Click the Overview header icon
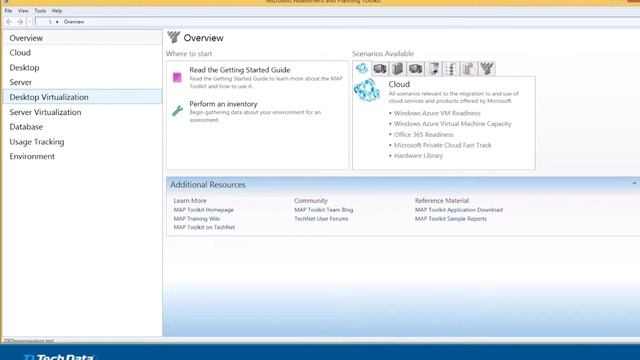Screen dimensions: 640x360 pyautogui.click(x=173, y=37)
